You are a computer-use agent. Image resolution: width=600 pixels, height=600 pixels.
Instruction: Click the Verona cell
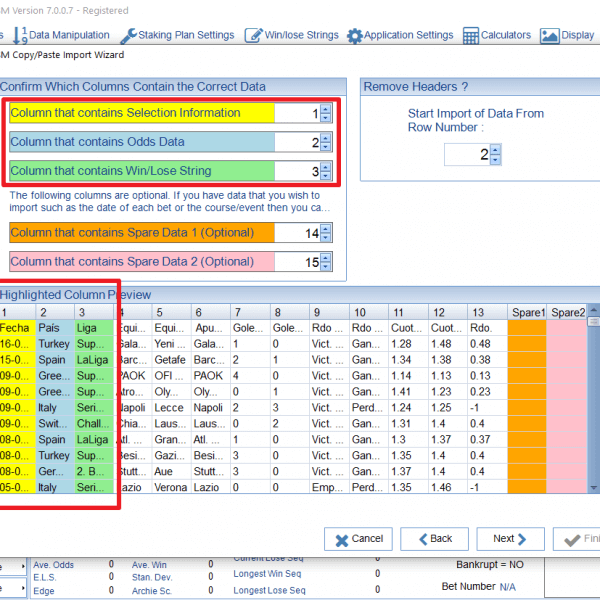171,487
